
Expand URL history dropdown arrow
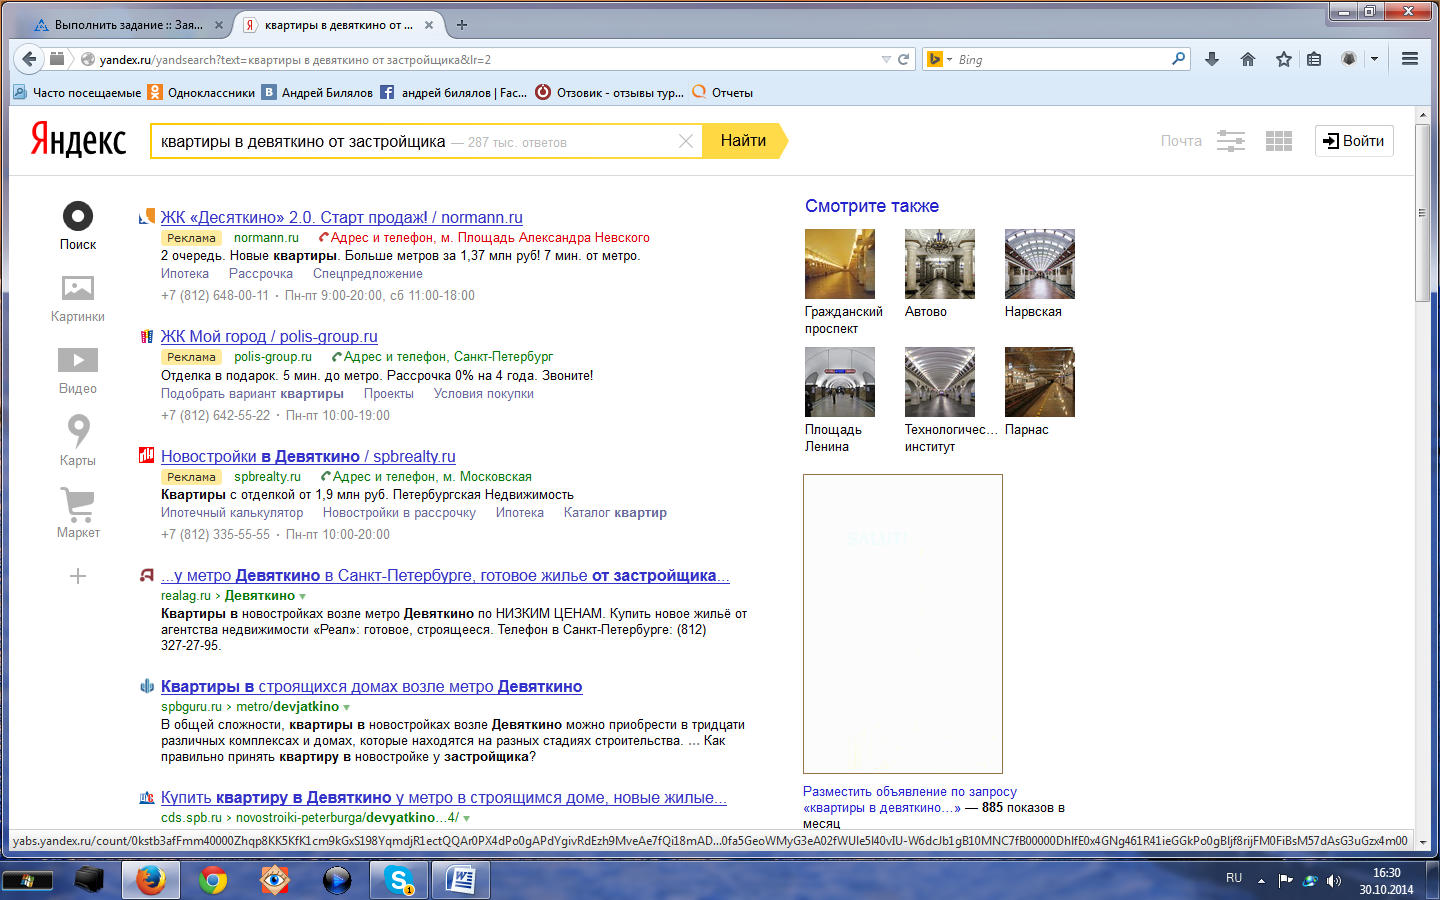coord(886,59)
